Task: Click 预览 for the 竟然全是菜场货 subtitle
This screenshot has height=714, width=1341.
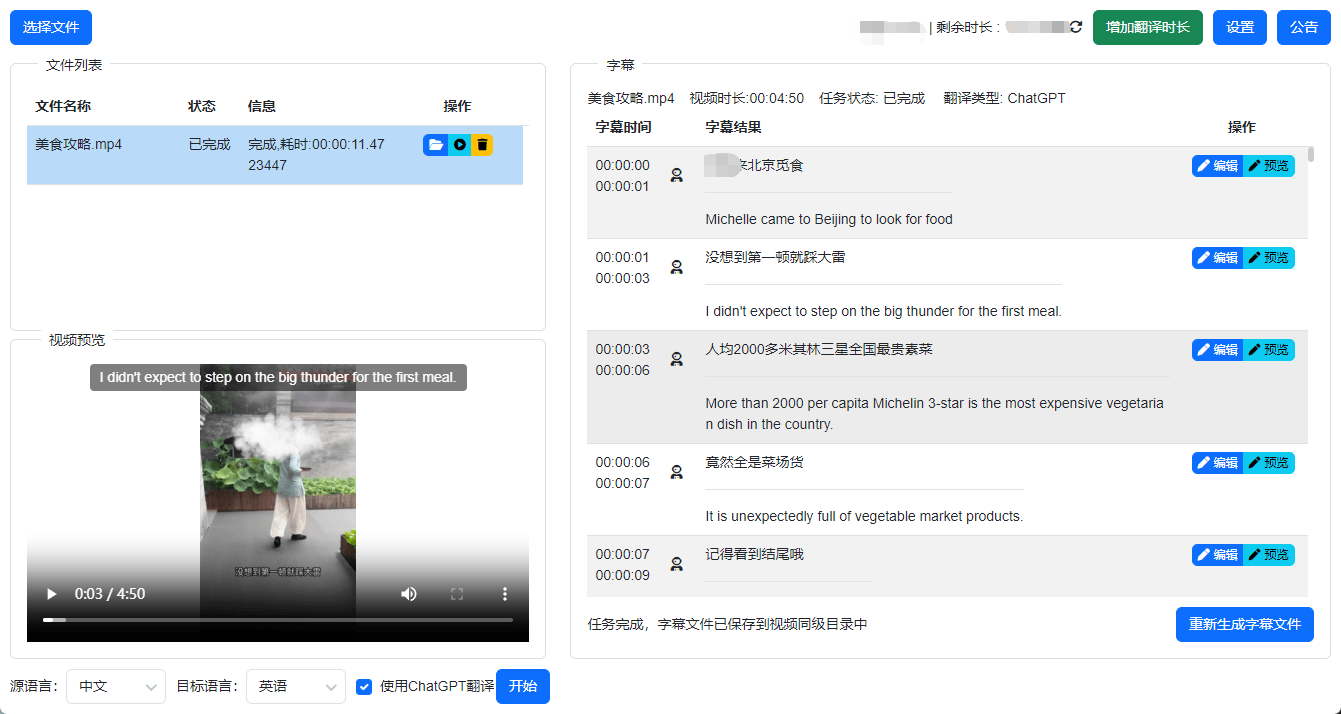Action: tap(1269, 463)
